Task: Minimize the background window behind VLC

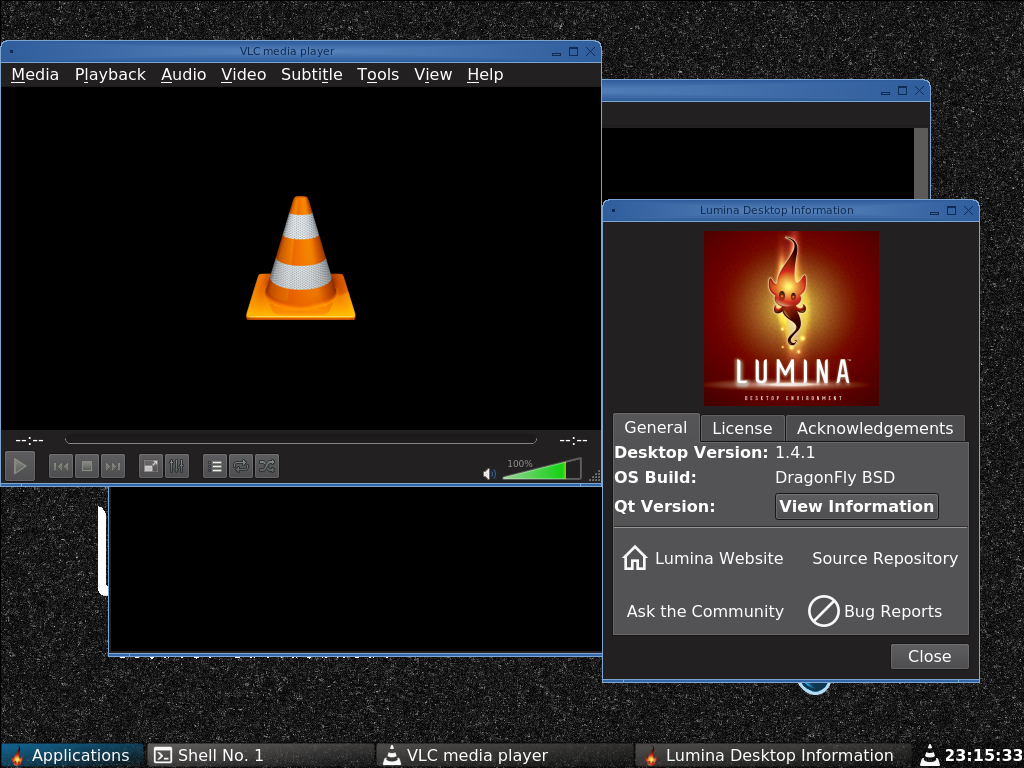Action: point(886,92)
